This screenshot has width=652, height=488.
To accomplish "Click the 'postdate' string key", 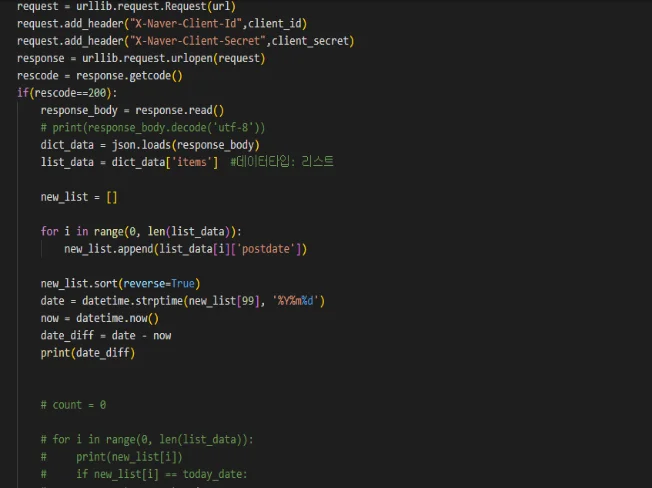I will [x=266, y=249].
